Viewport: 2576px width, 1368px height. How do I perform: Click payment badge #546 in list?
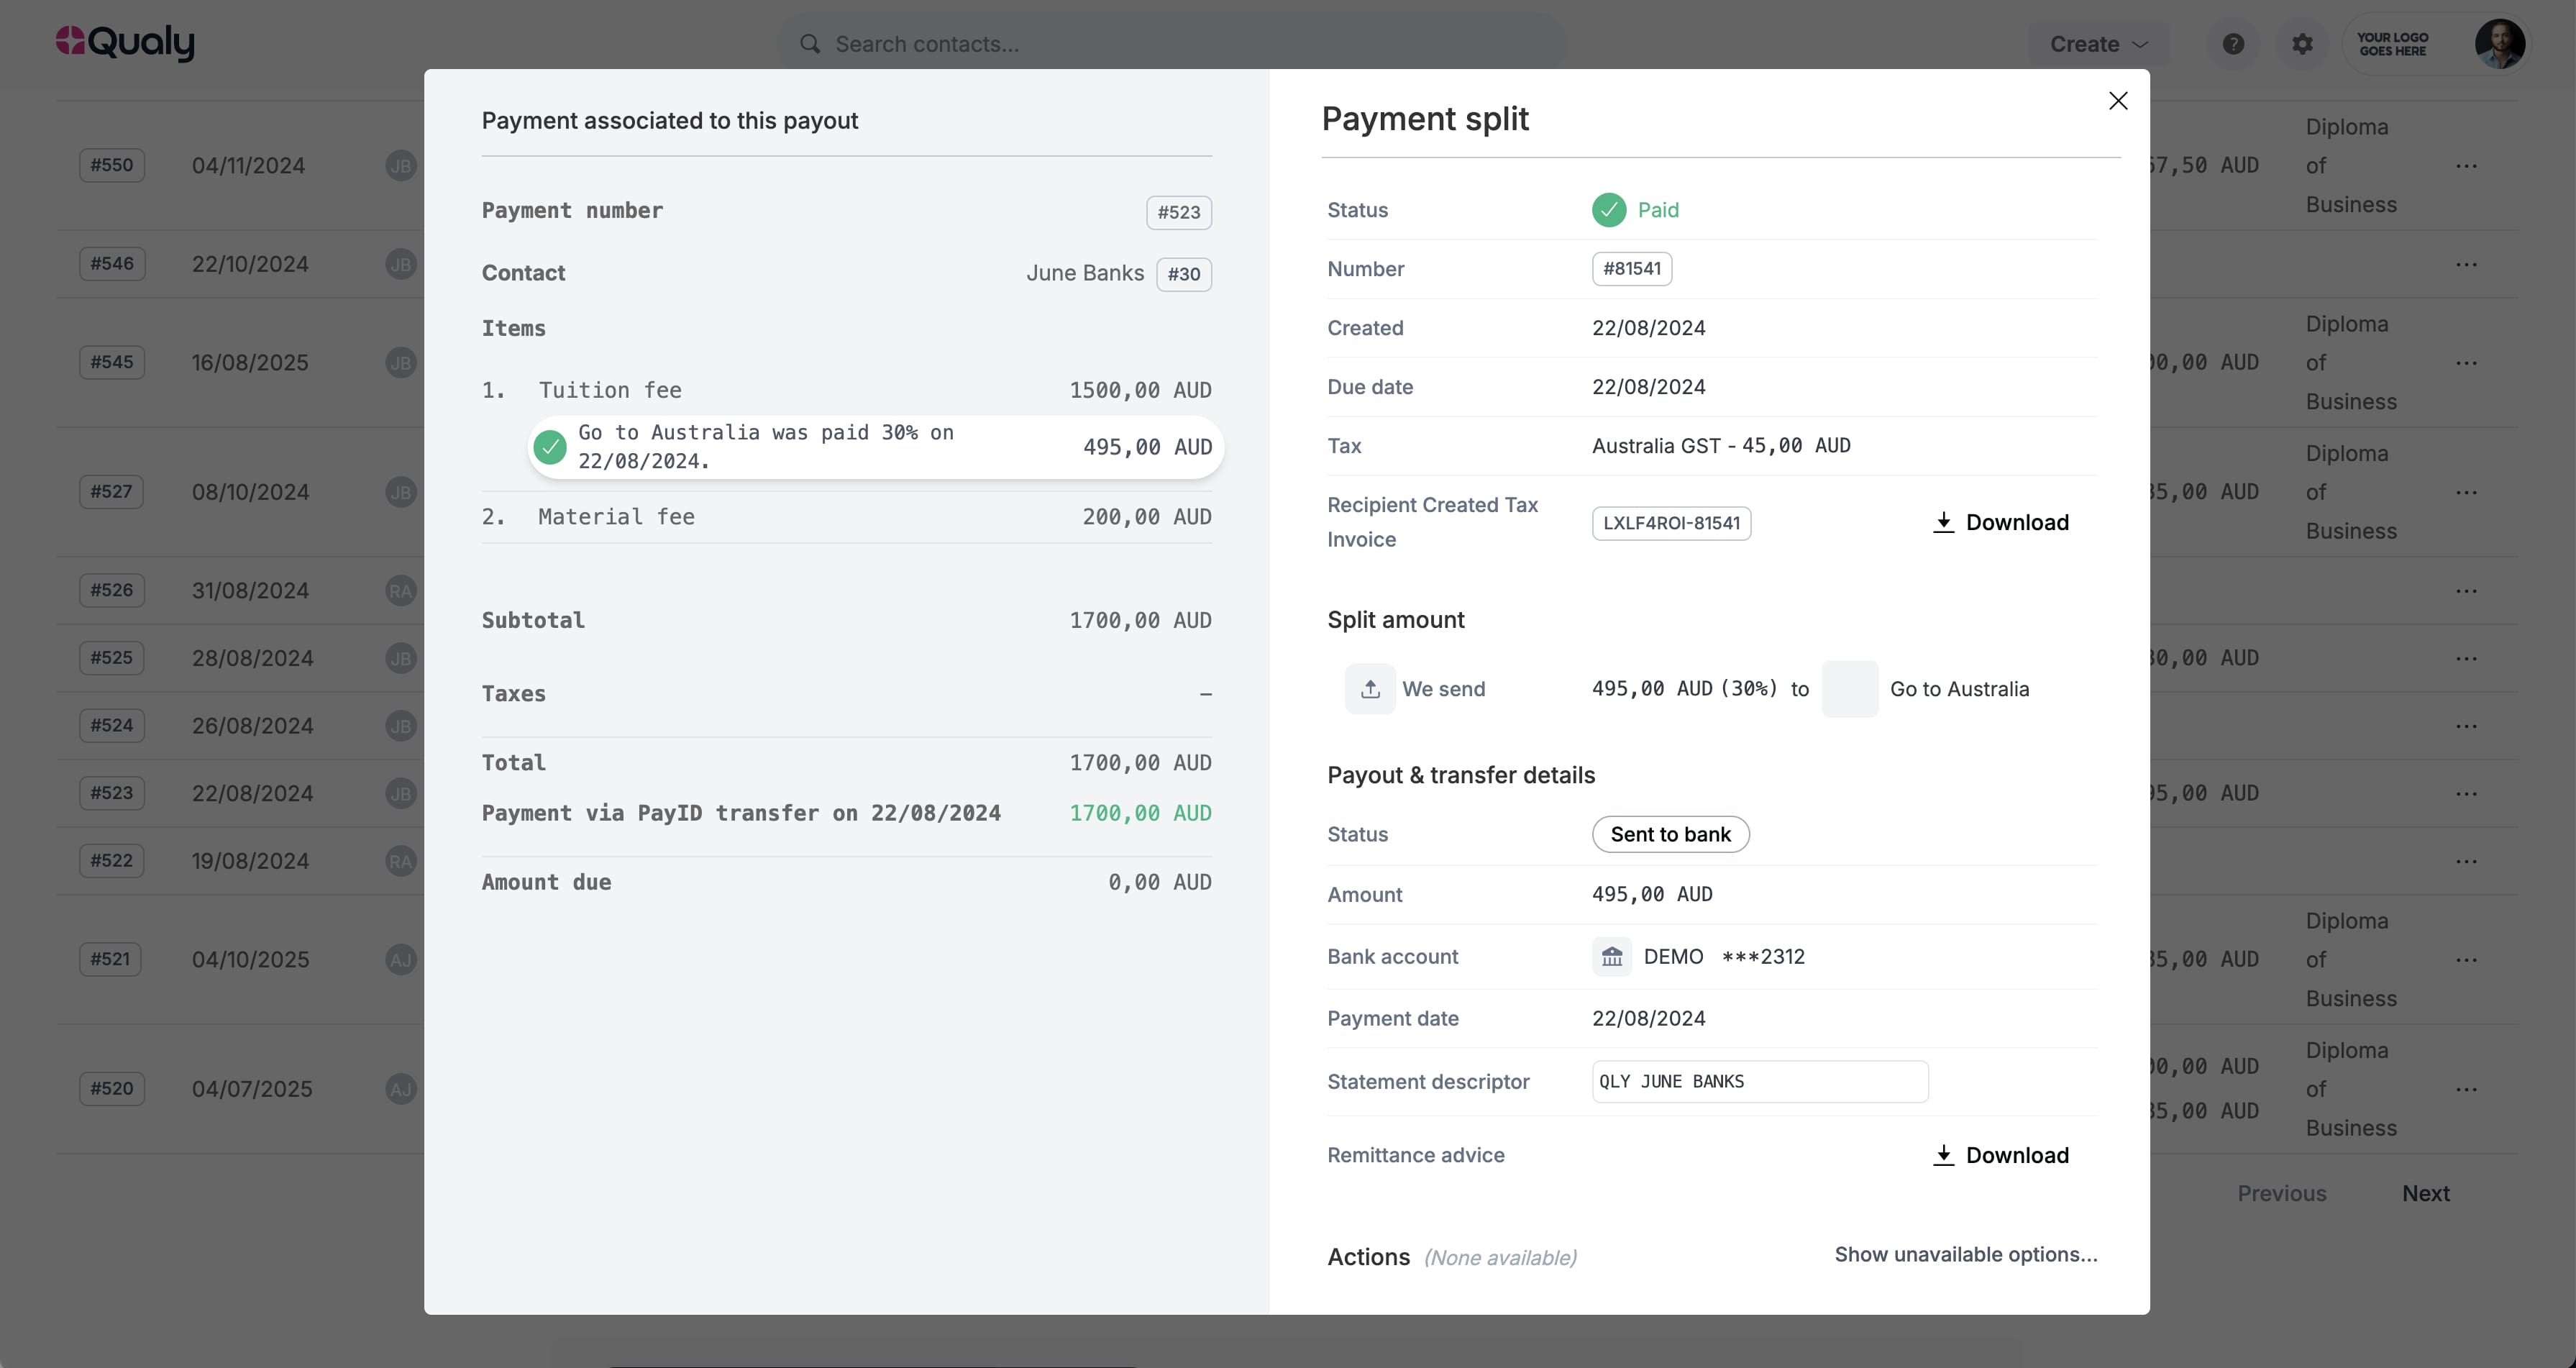click(x=112, y=264)
